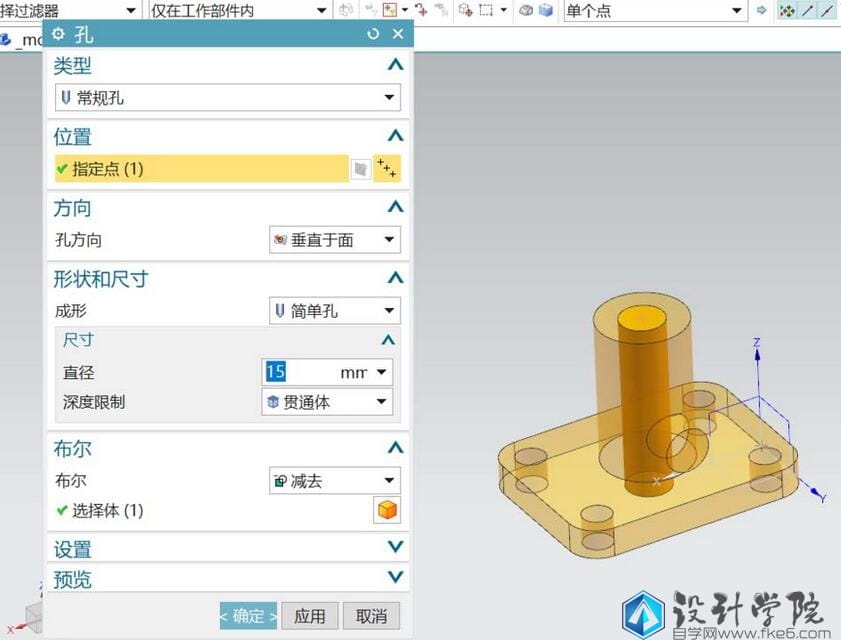Screen dimensions: 841x640
Task: Click the 取消 button
Action: [371, 616]
